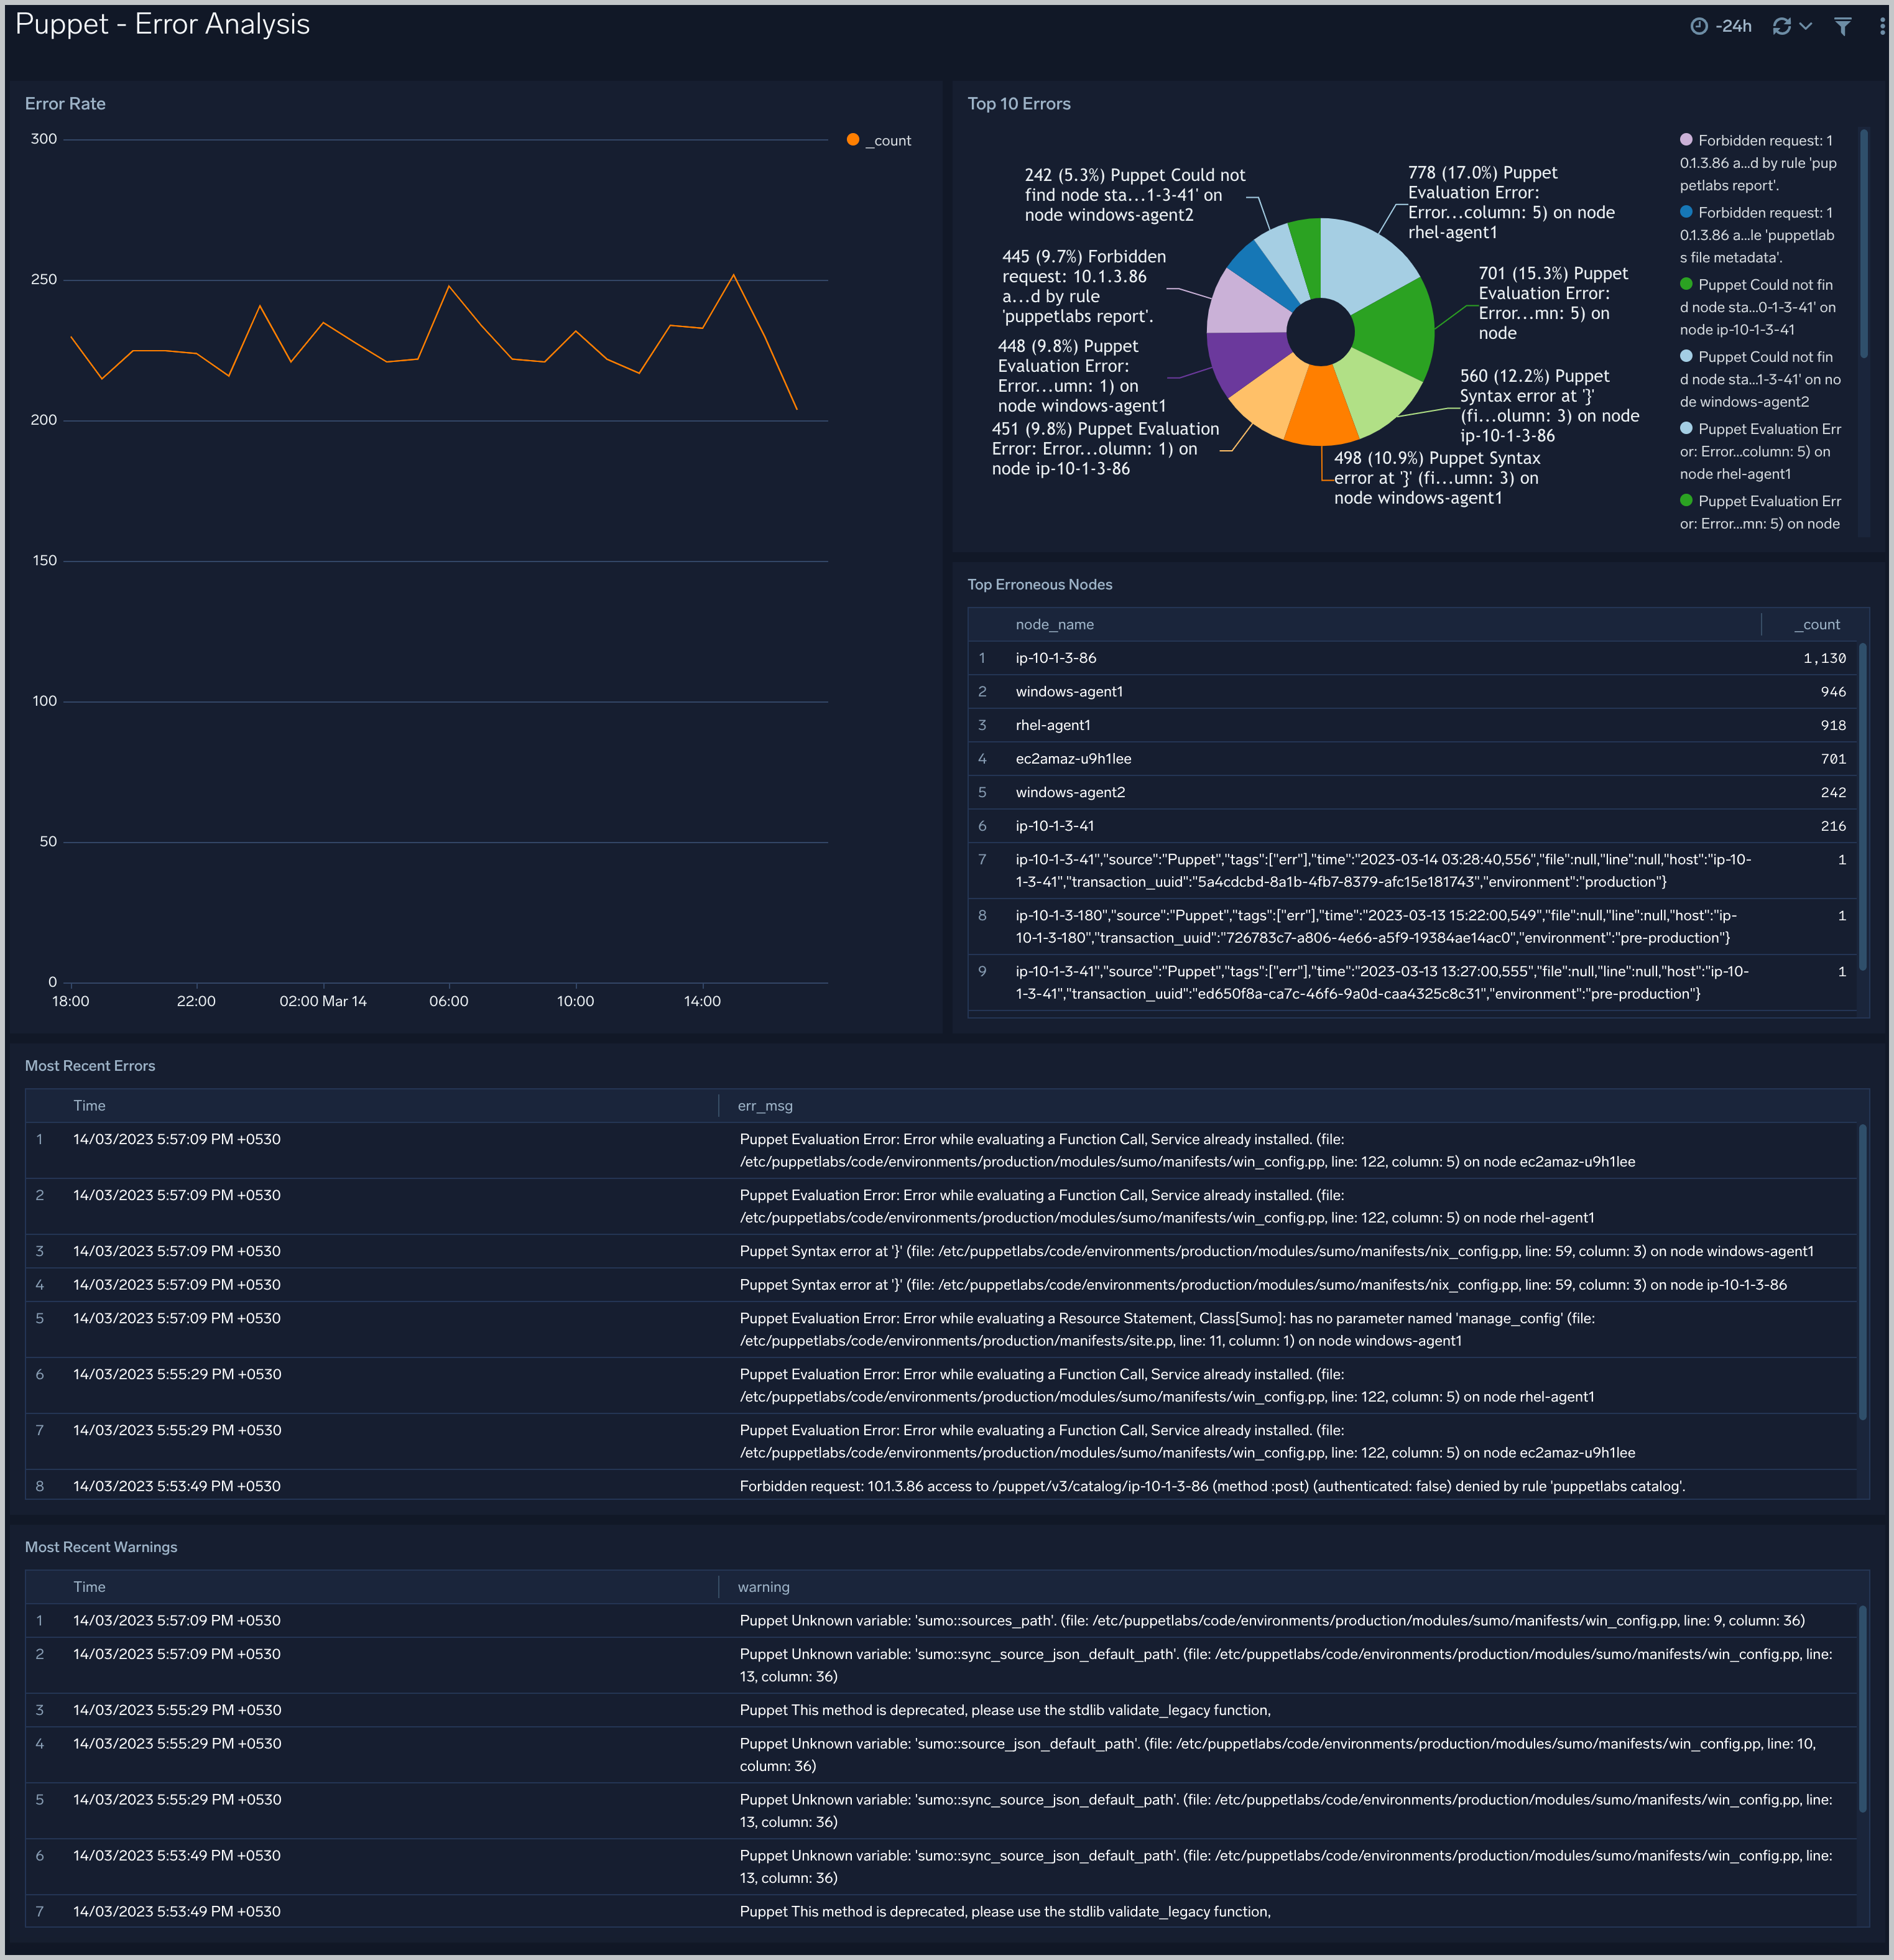Sort by the err_msg column header
The width and height of the screenshot is (1894, 1960).
[765, 1106]
